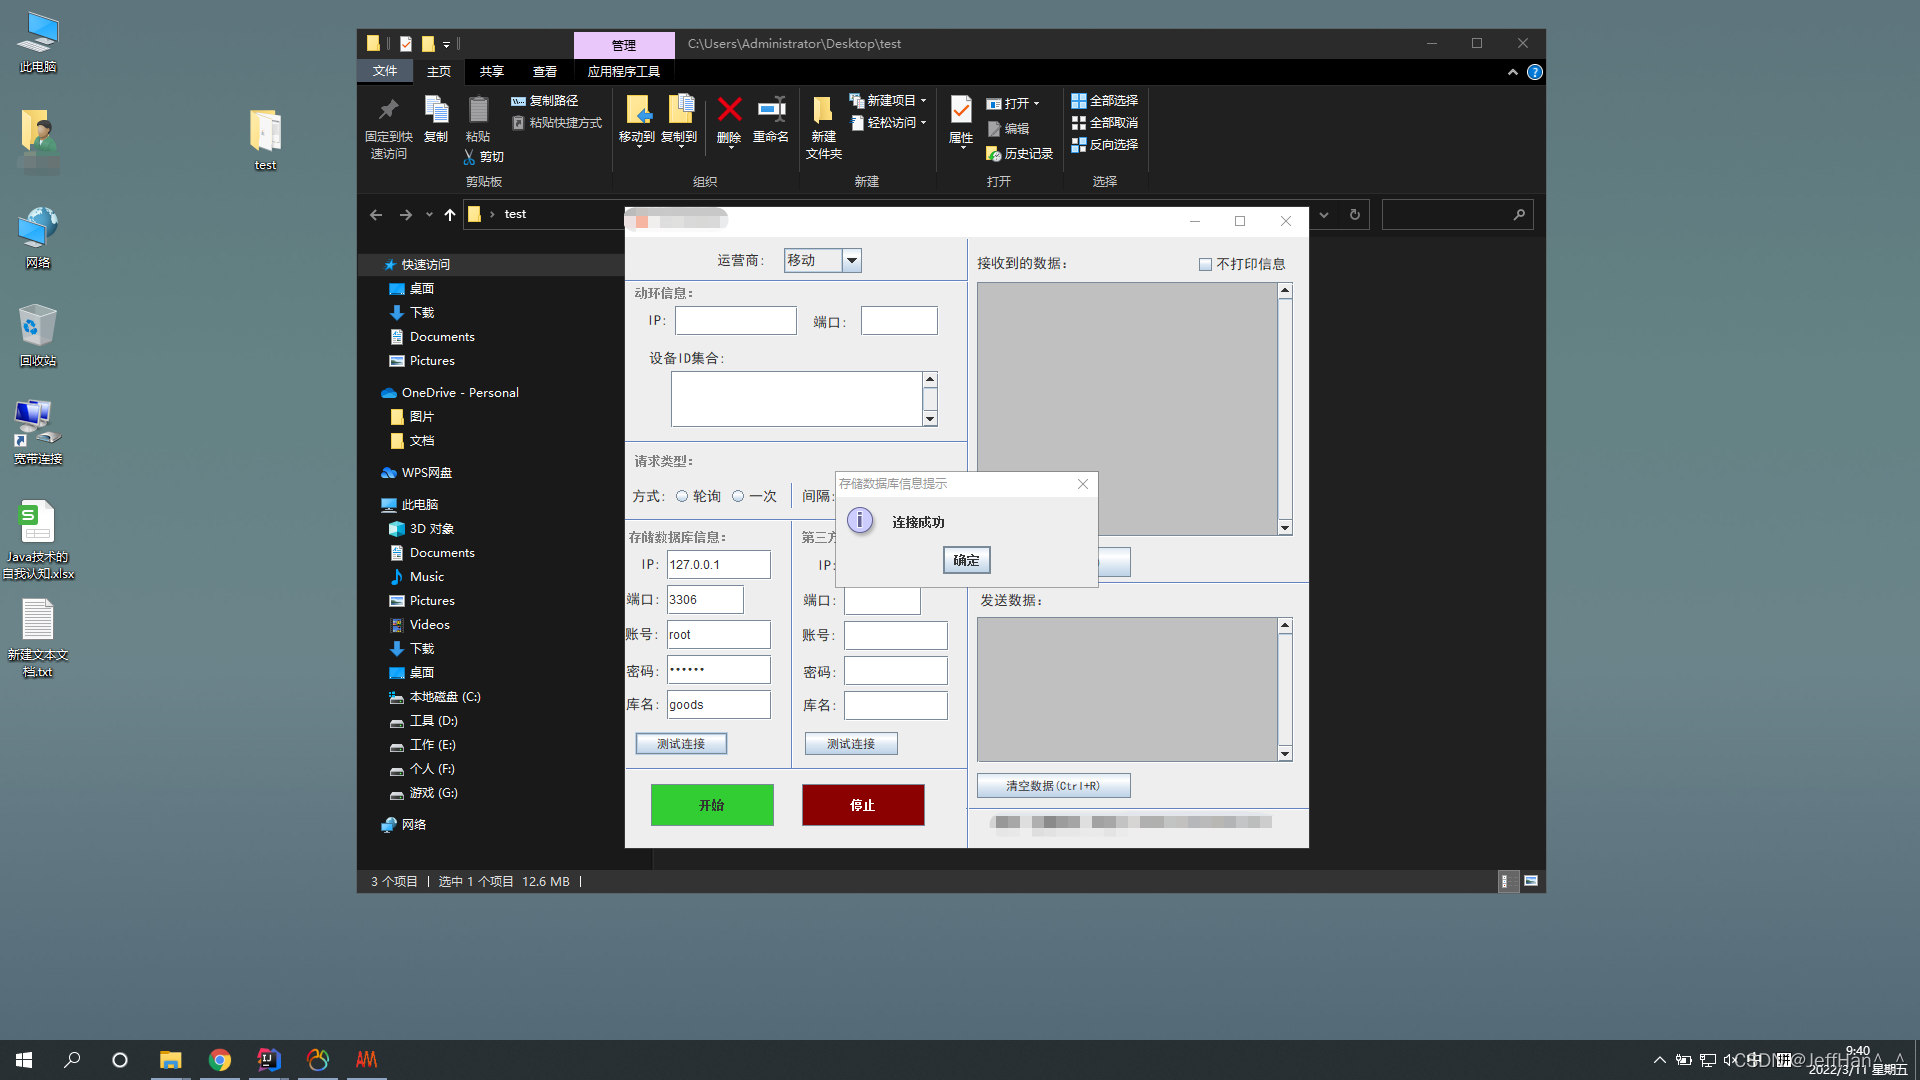Image resolution: width=1920 pixels, height=1080 pixels.
Task: Click the up-arrow parent folder navigation icon
Action: pos(450,214)
